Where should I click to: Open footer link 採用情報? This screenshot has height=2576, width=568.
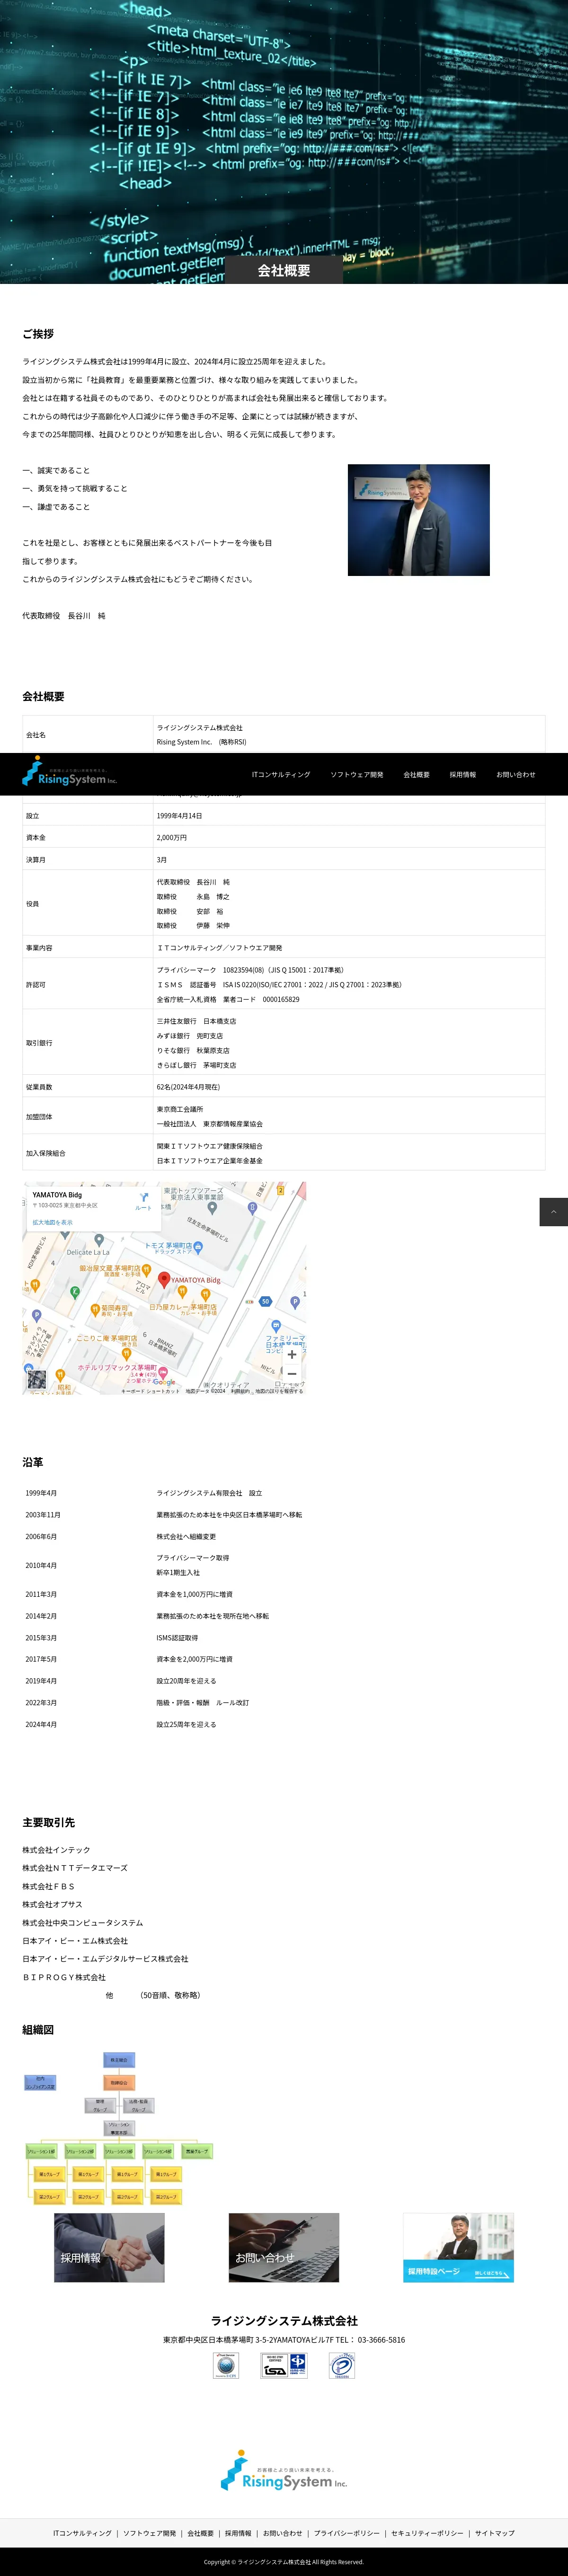[x=238, y=2533]
